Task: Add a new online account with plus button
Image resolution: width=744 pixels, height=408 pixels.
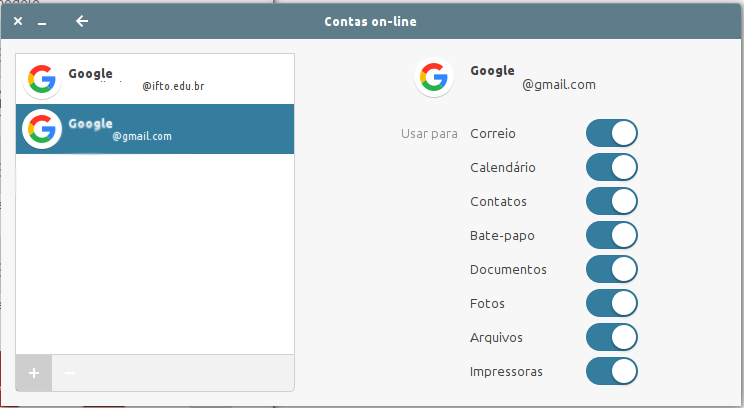Action: point(34,373)
